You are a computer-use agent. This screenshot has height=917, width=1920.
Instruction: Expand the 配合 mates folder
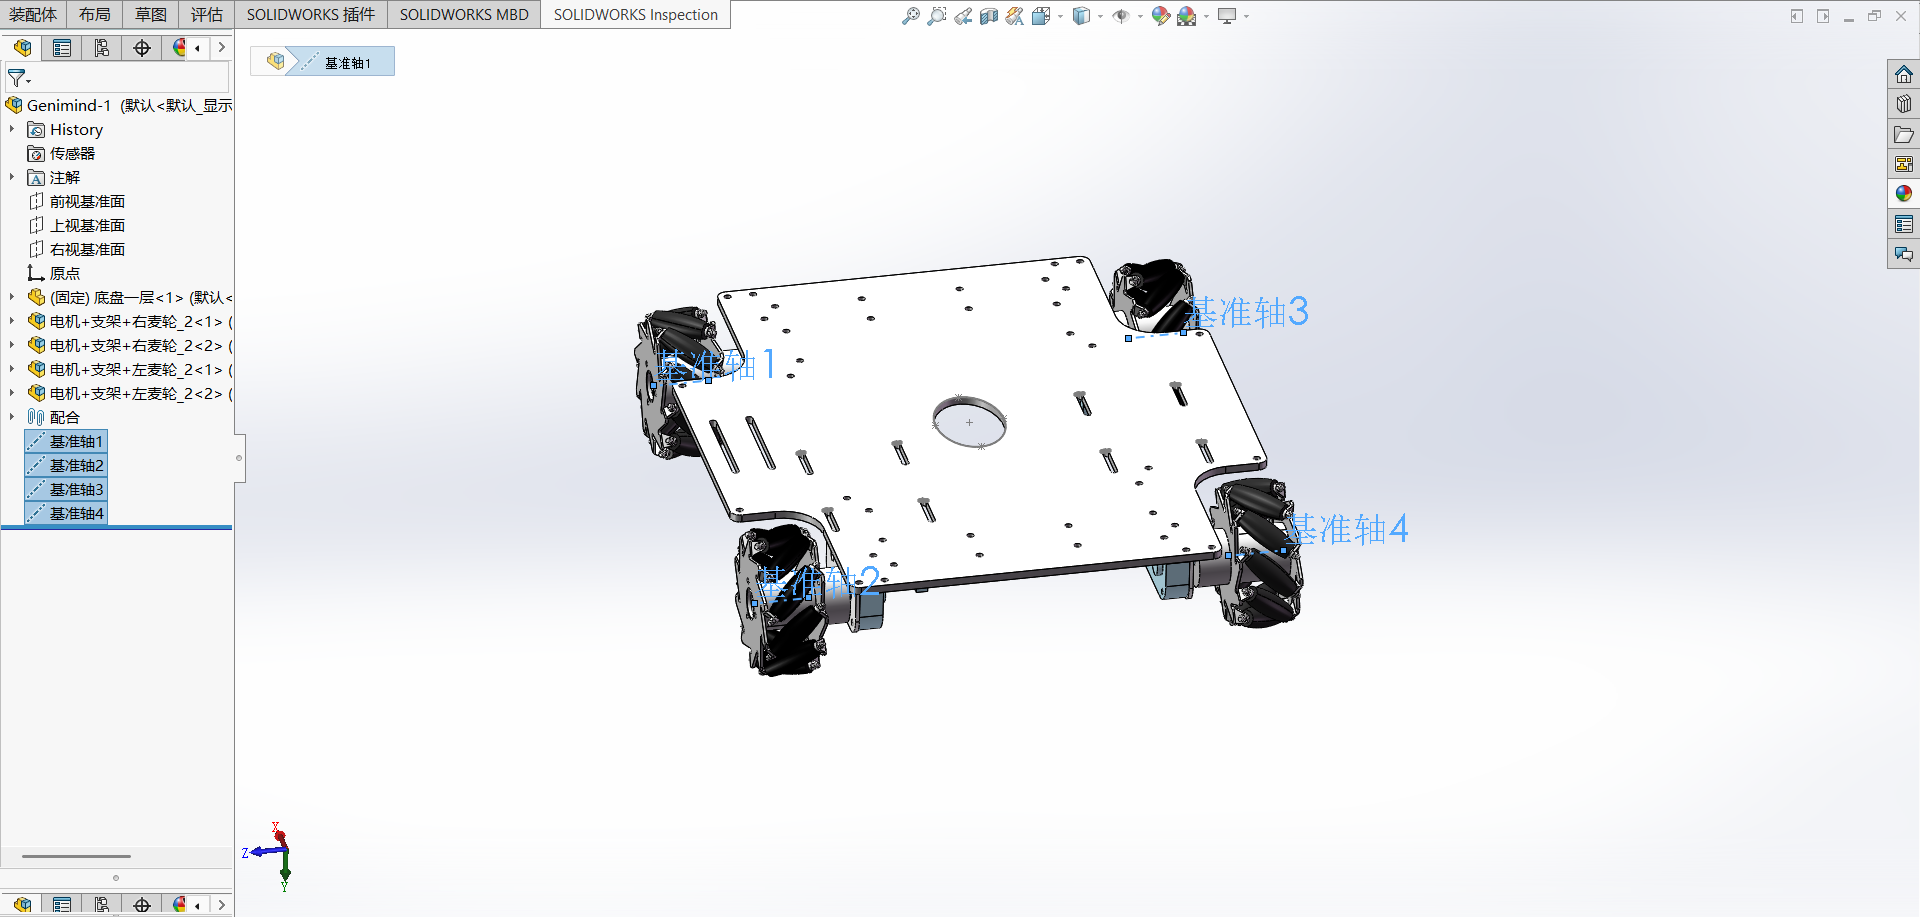(12, 417)
